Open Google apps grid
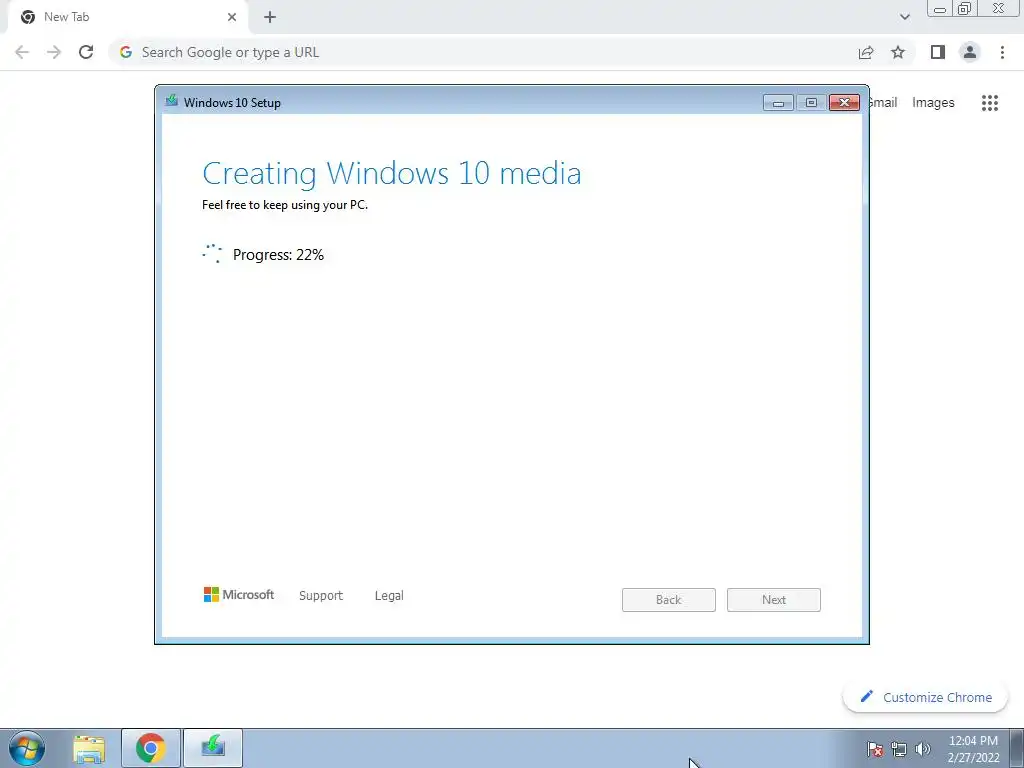This screenshot has width=1024, height=768. tap(989, 103)
